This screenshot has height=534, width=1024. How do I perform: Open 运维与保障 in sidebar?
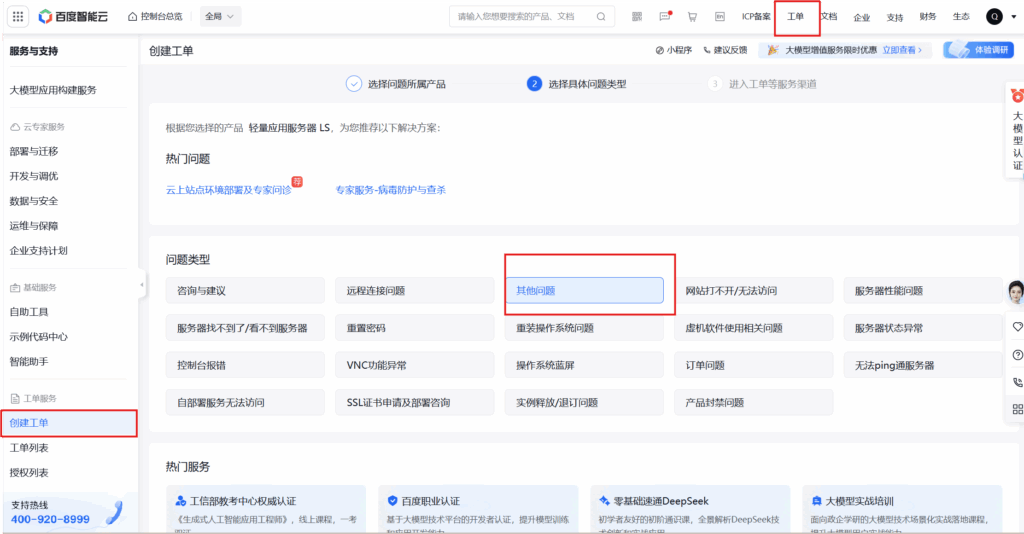34,226
